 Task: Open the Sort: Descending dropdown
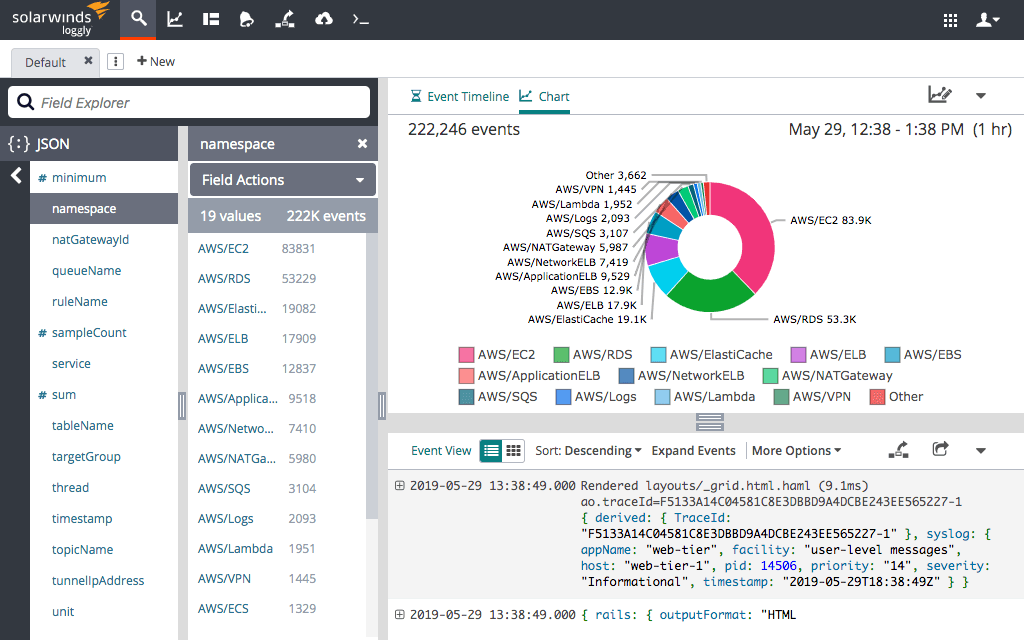pyautogui.click(x=588, y=451)
